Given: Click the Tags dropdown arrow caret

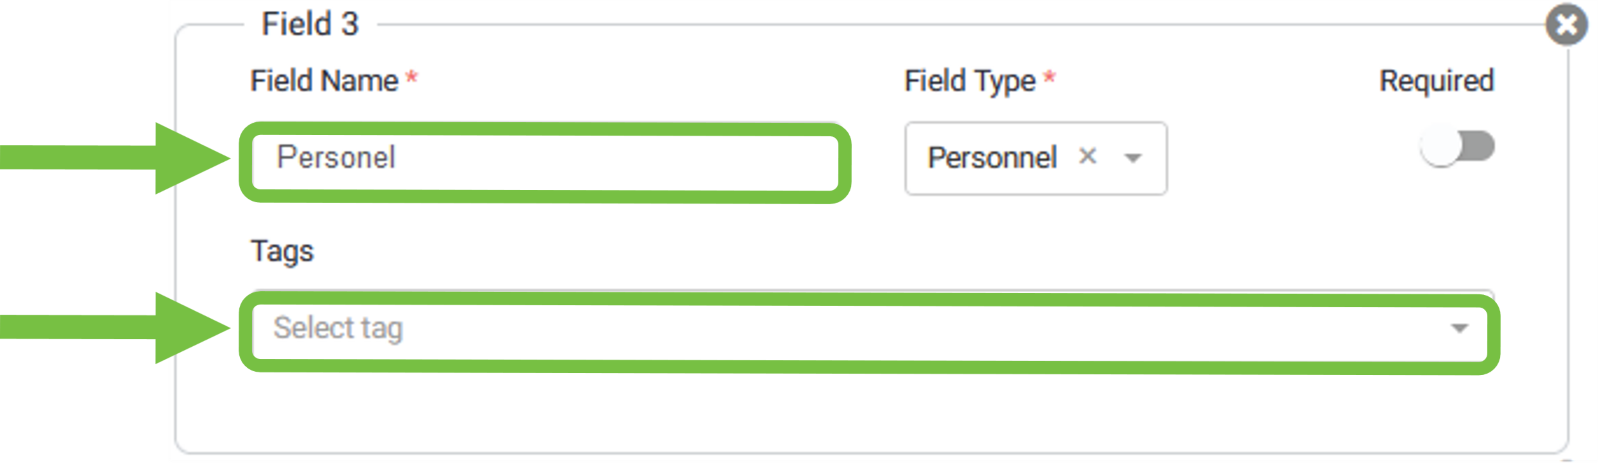Looking at the screenshot, I should coord(1459,329).
